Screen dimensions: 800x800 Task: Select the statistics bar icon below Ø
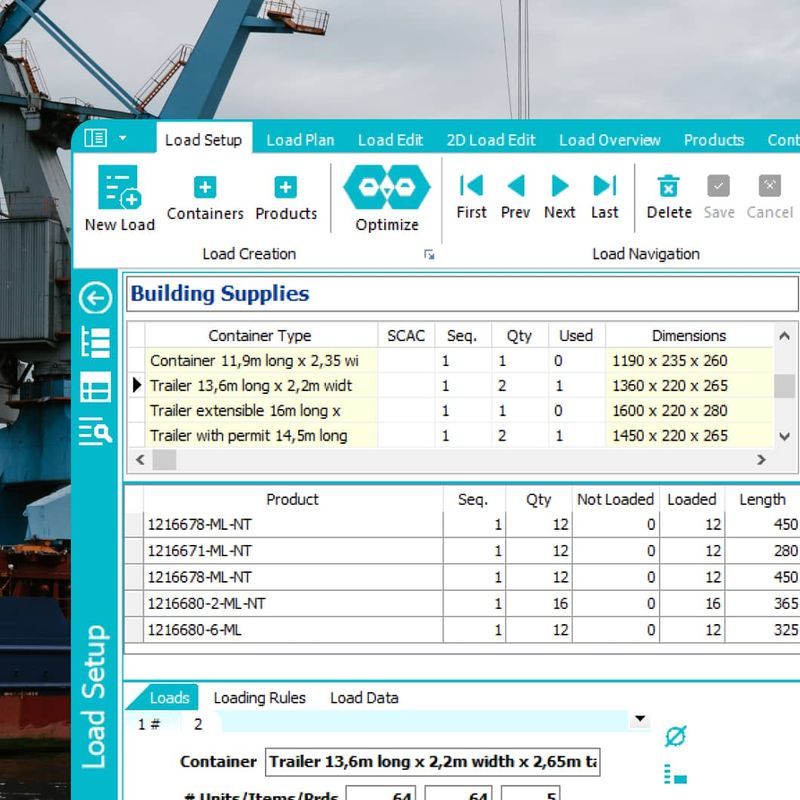click(676, 773)
